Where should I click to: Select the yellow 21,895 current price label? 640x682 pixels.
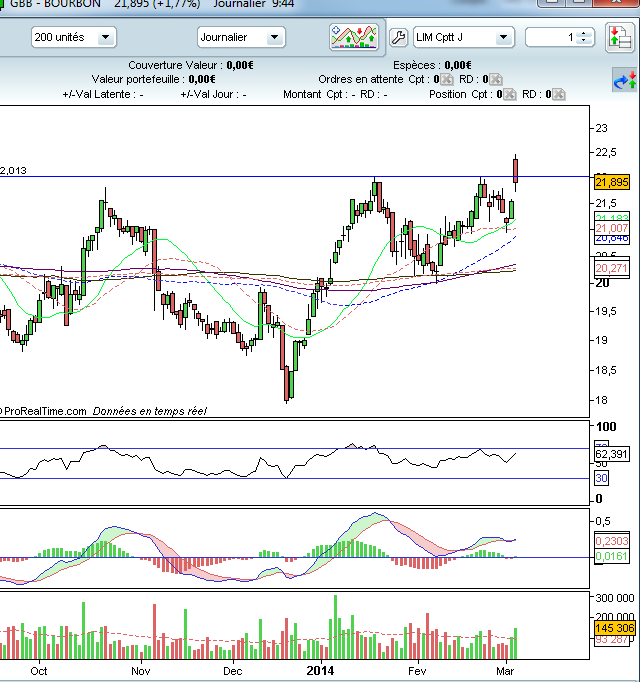coord(612,182)
